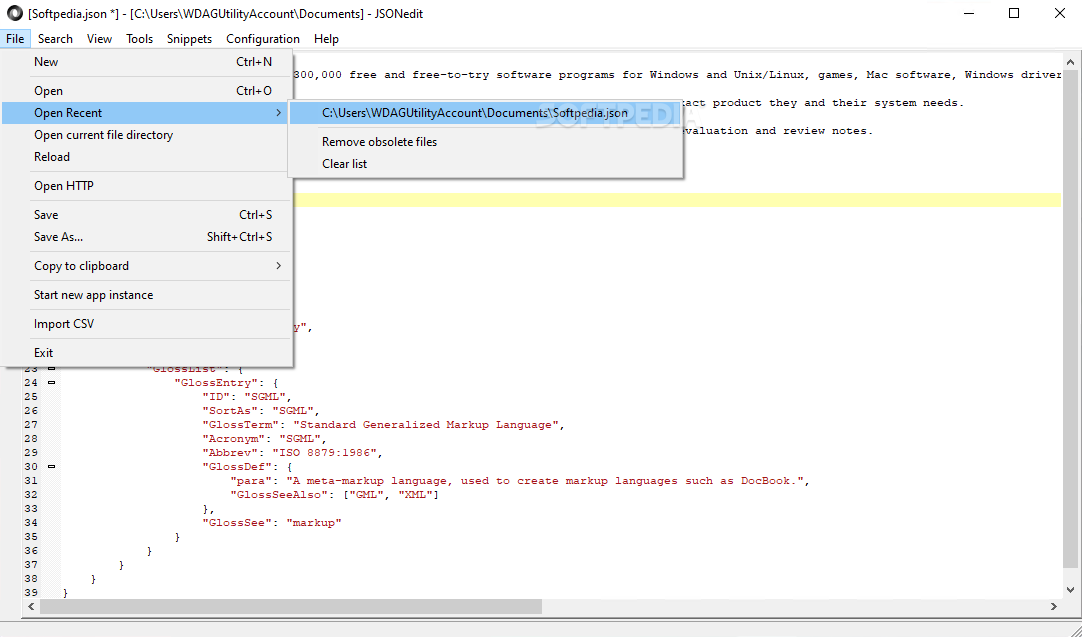Screen dimensions: 1082x637
Task: Click the "XML" value on line 32
Action: click(415, 495)
